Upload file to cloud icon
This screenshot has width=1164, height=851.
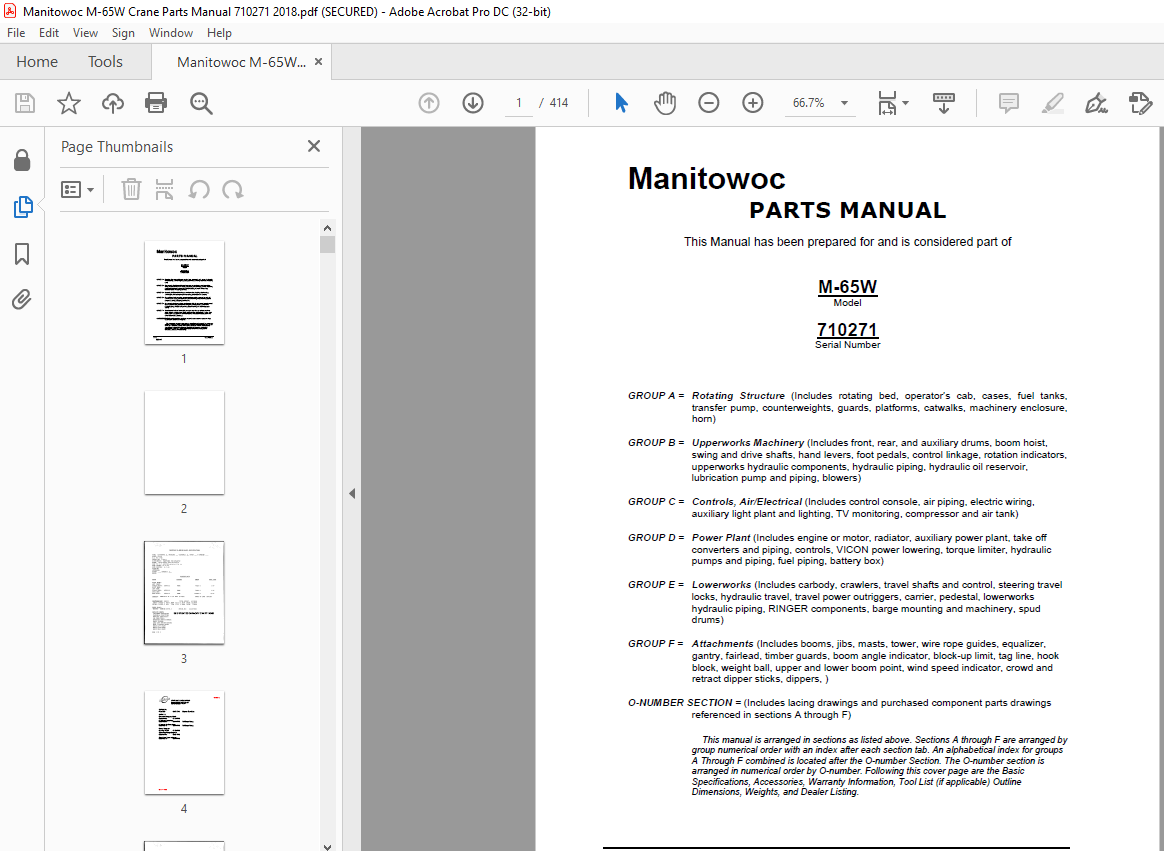(113, 102)
